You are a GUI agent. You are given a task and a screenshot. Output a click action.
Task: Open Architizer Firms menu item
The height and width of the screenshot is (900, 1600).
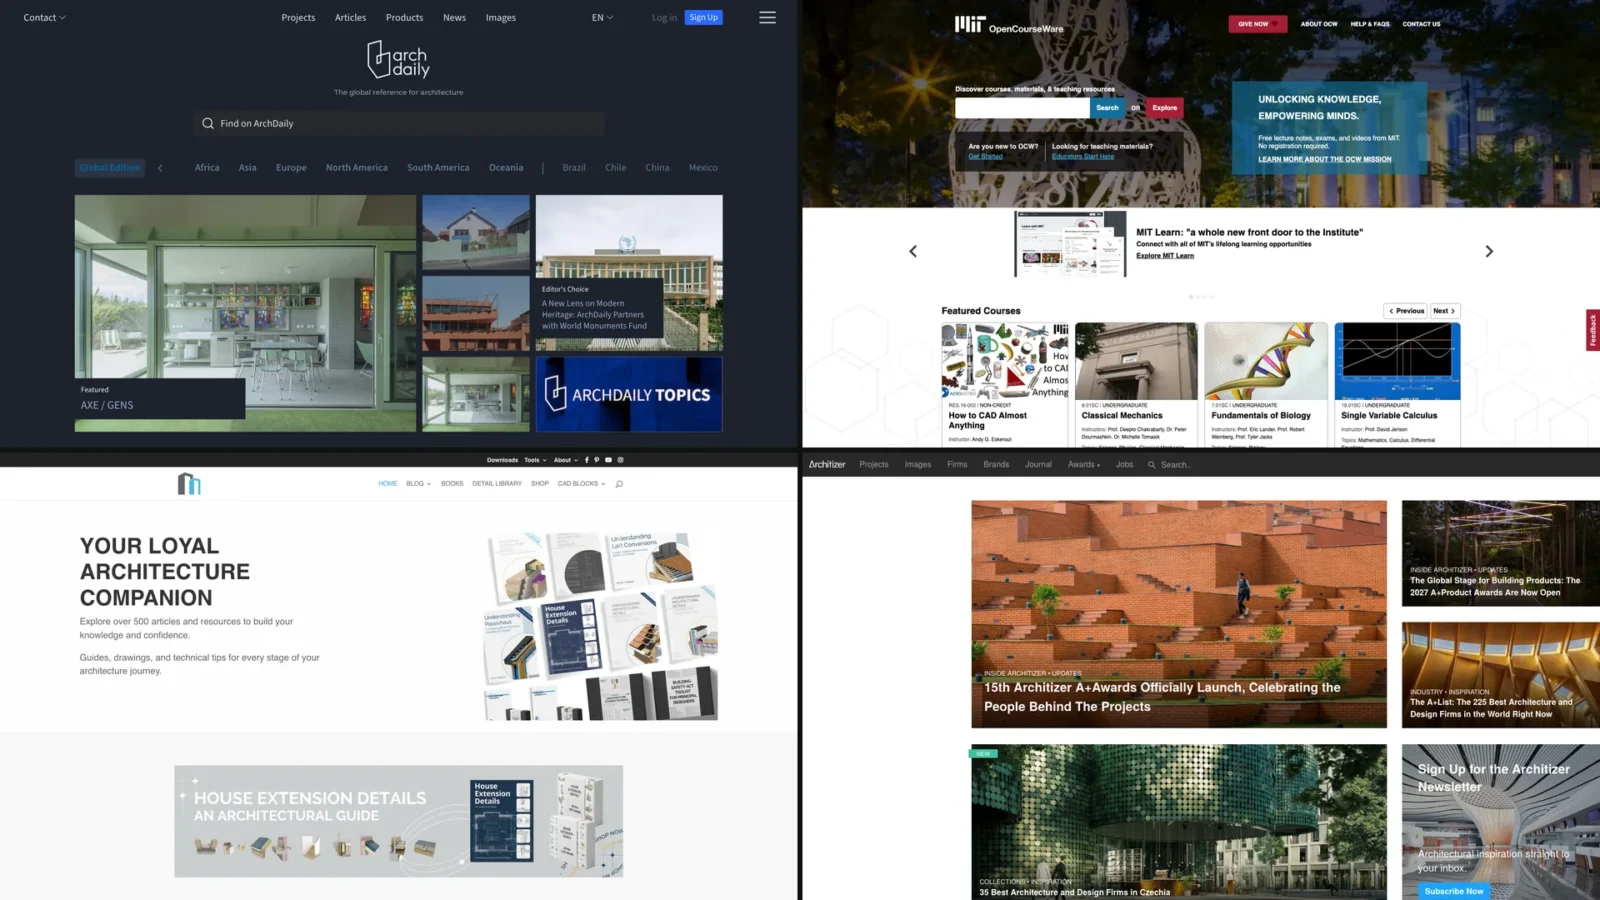[957, 465]
